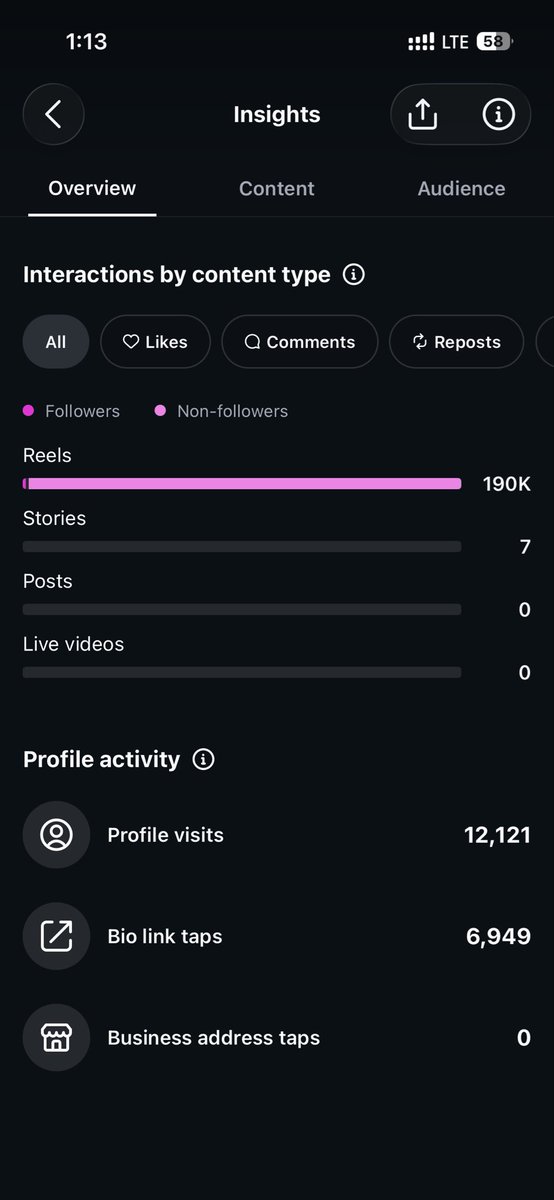
Task: Switch to the Content tab
Action: [277, 188]
